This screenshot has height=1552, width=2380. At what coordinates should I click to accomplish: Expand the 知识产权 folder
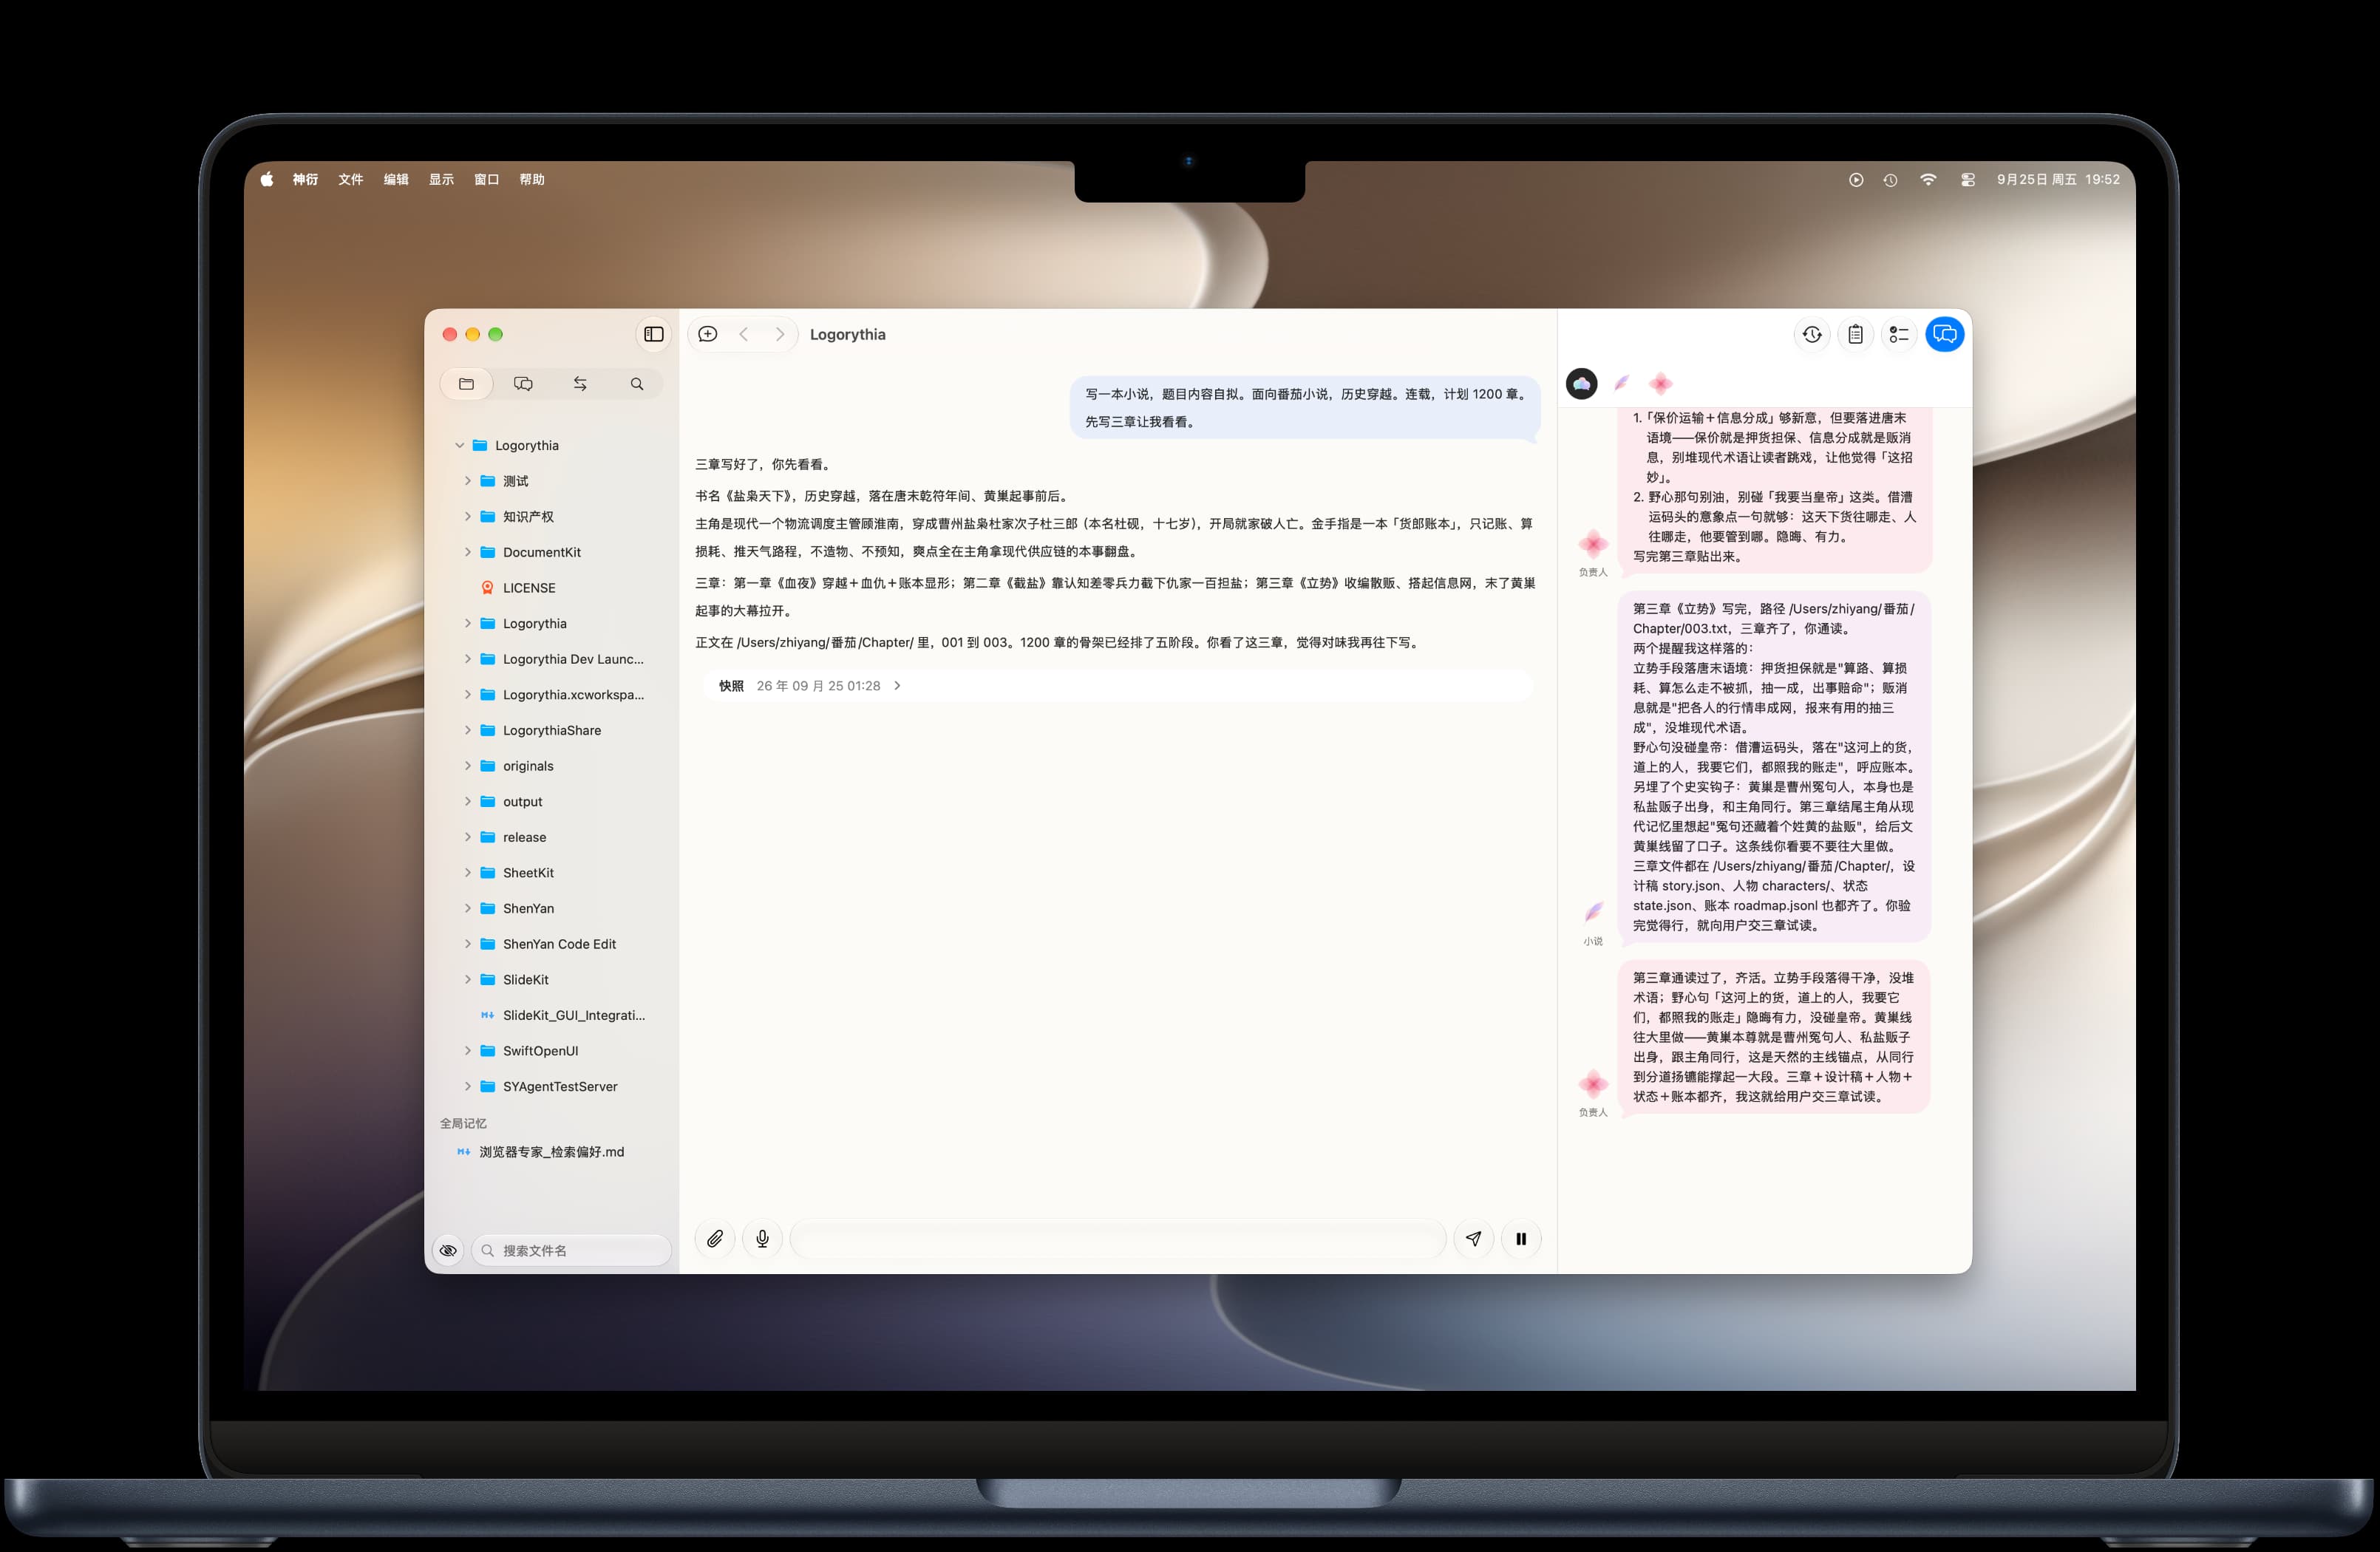click(467, 517)
